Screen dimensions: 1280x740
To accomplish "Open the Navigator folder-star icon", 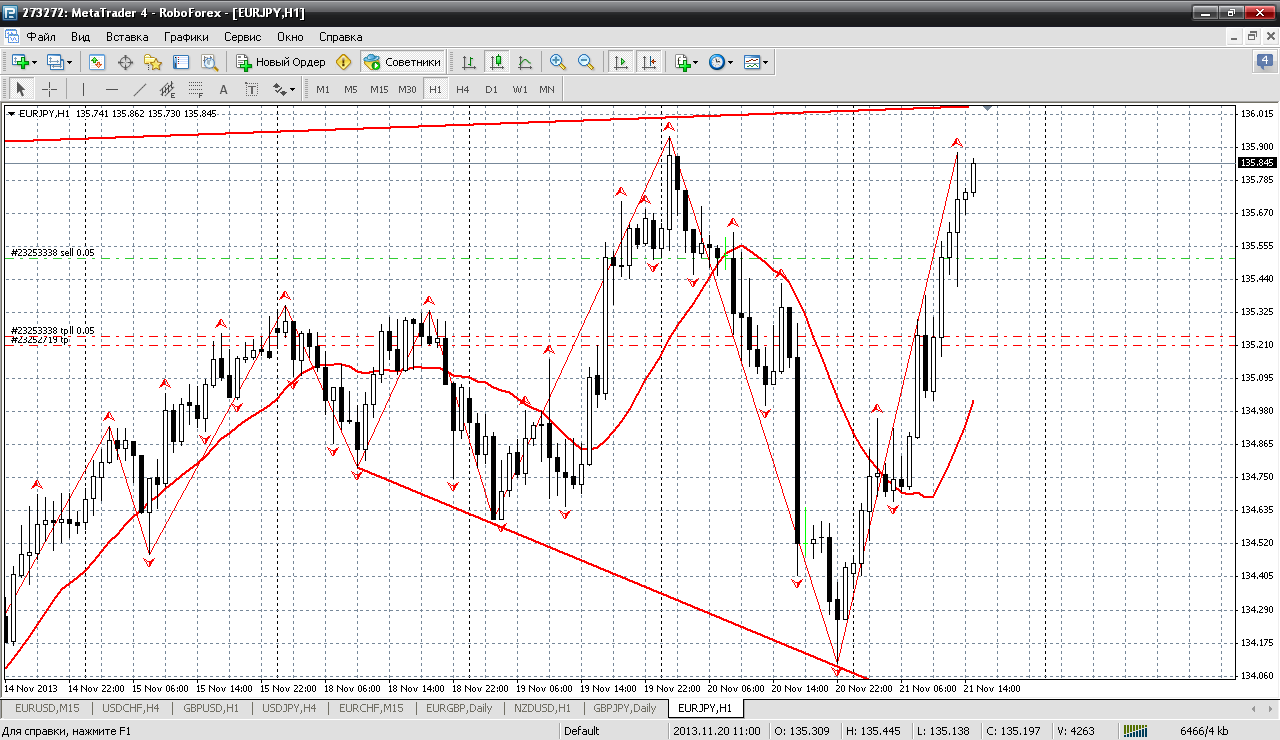I will pos(153,62).
